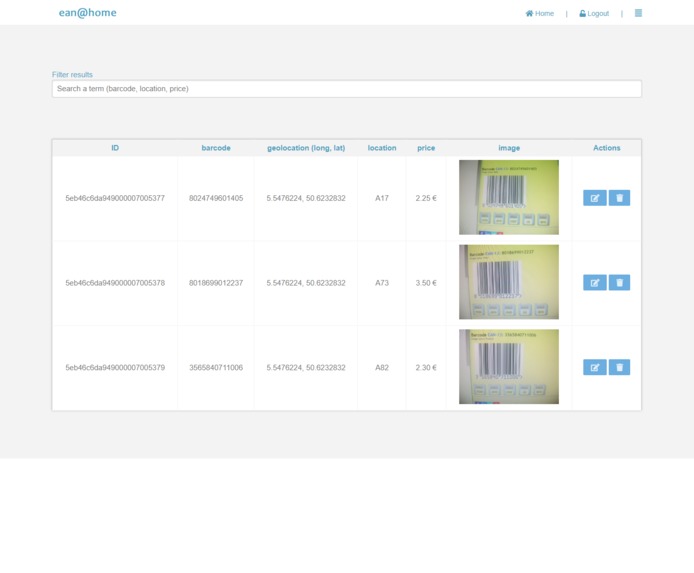Click the Filter results label
This screenshot has width=694, height=573.
click(72, 74)
